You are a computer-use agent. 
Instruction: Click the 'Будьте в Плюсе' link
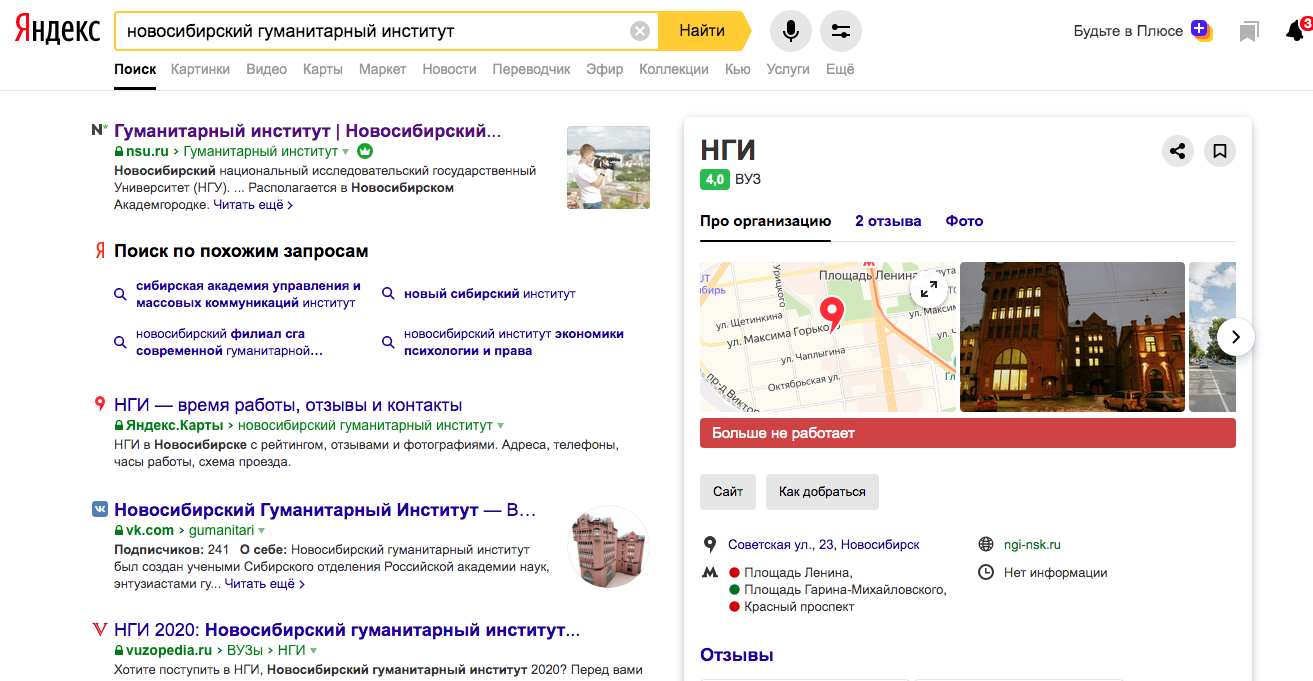1128,31
